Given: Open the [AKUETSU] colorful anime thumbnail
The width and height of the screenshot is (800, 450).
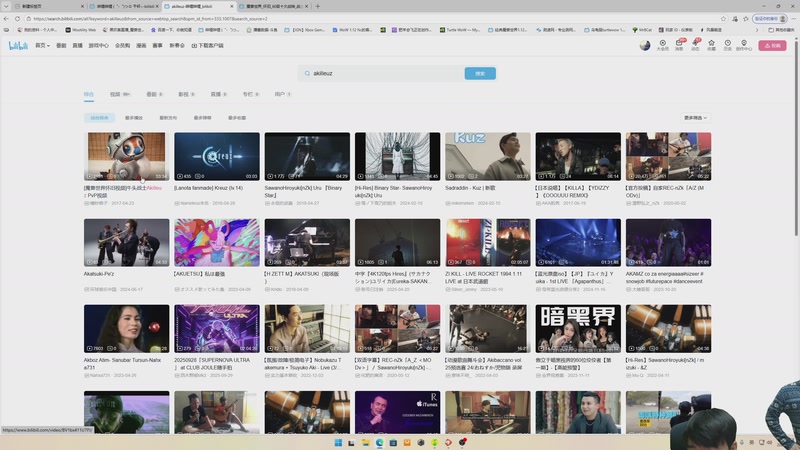Looking at the screenshot, I should pos(217,242).
